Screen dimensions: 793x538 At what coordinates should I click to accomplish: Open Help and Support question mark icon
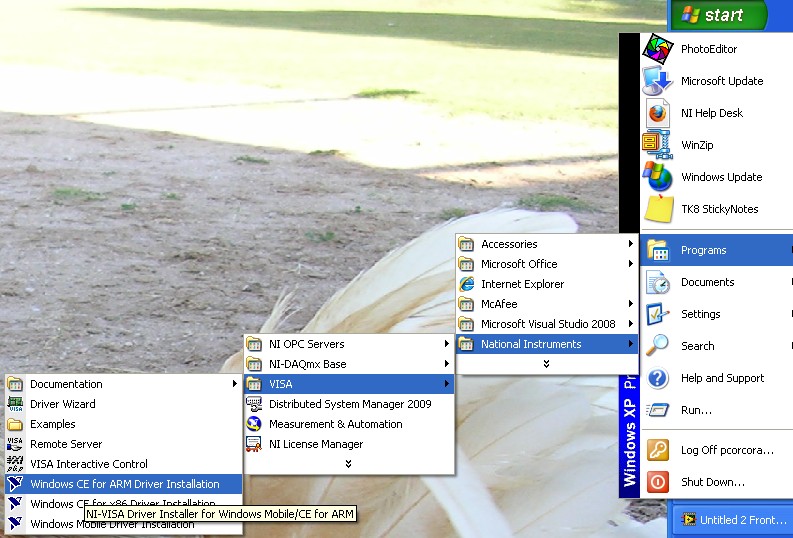coord(657,378)
